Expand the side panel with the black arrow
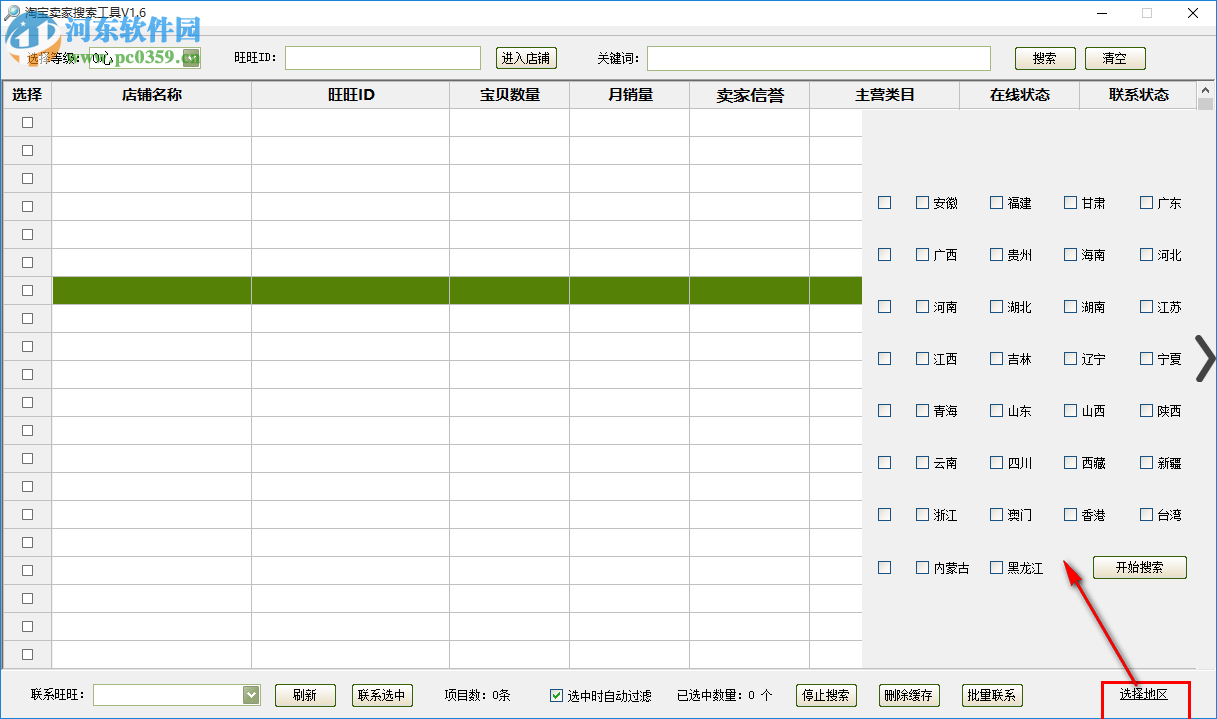 tap(1205, 360)
